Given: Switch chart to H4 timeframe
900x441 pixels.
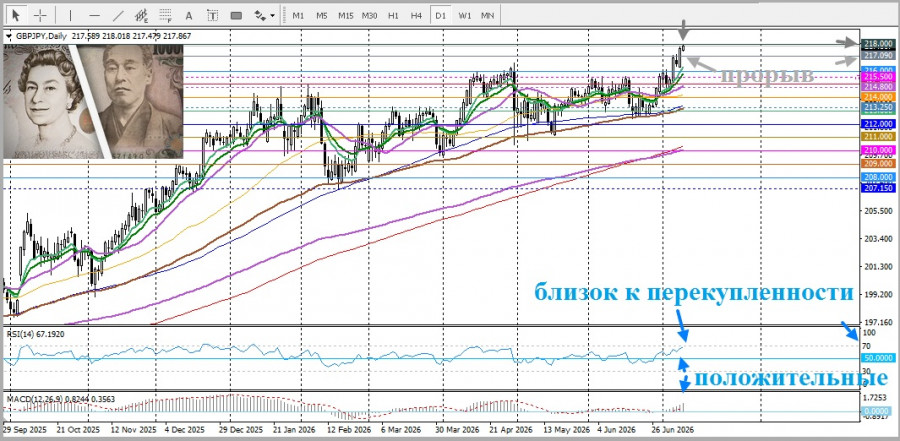Looking at the screenshot, I should point(416,16).
